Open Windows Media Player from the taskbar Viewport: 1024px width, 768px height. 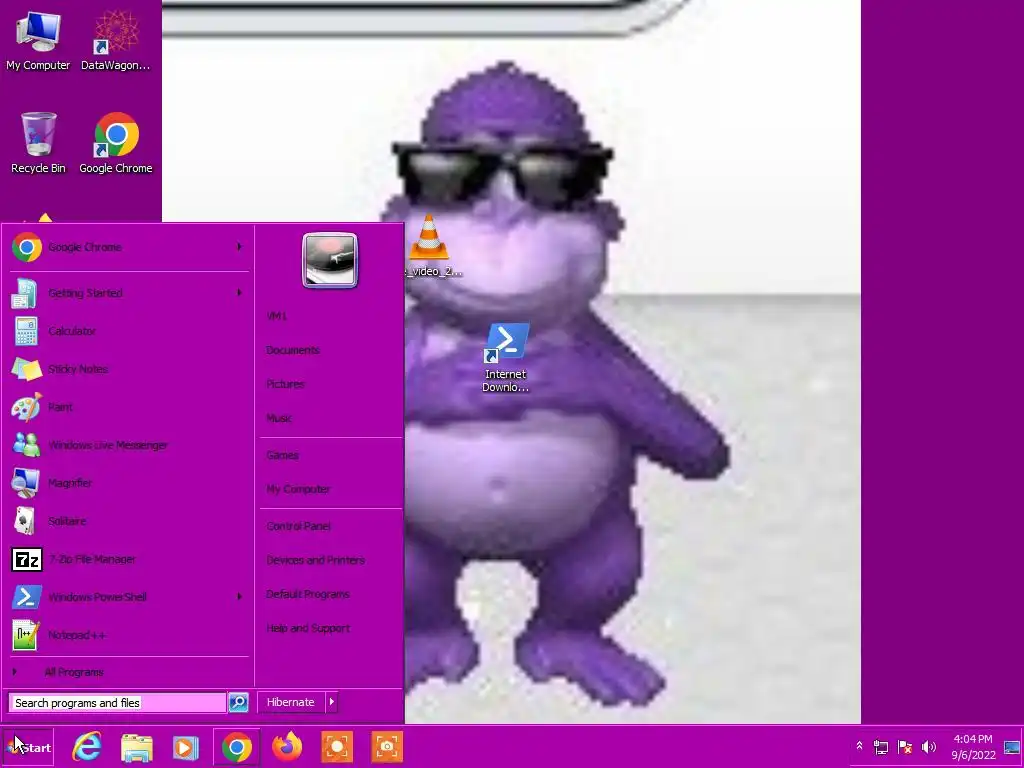(186, 747)
